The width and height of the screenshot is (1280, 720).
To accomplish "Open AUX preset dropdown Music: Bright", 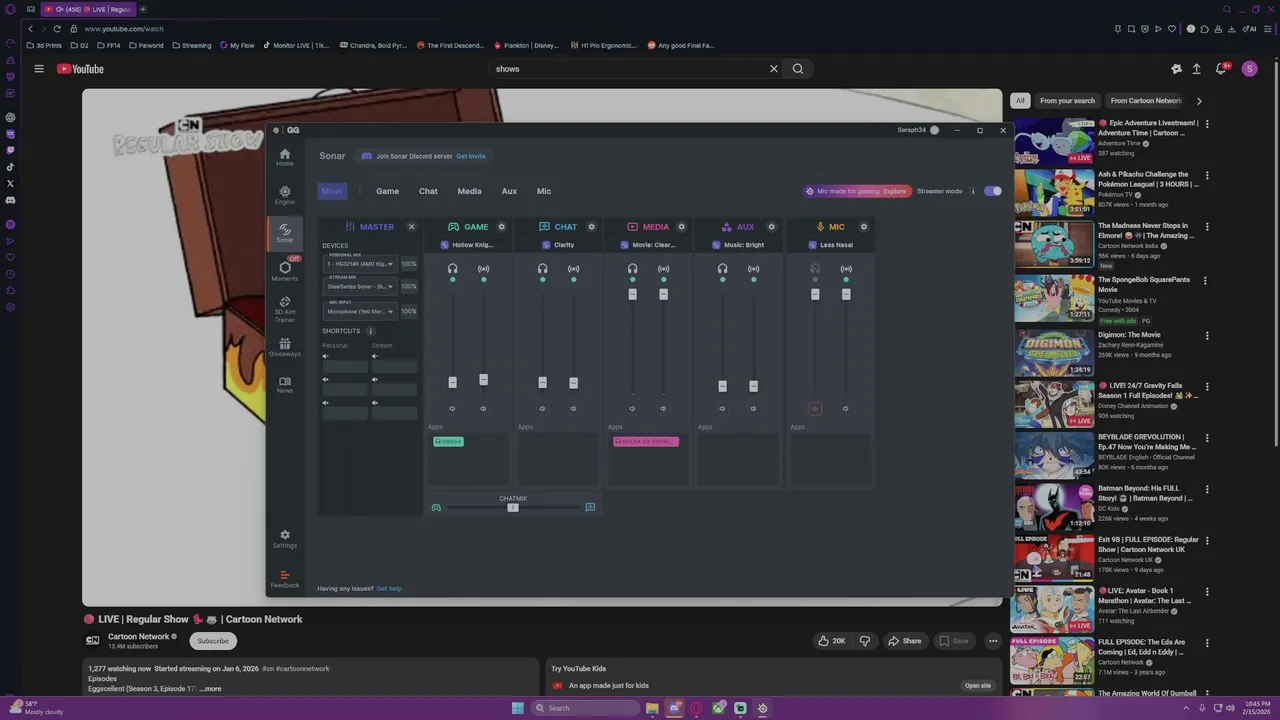I will pos(738,245).
